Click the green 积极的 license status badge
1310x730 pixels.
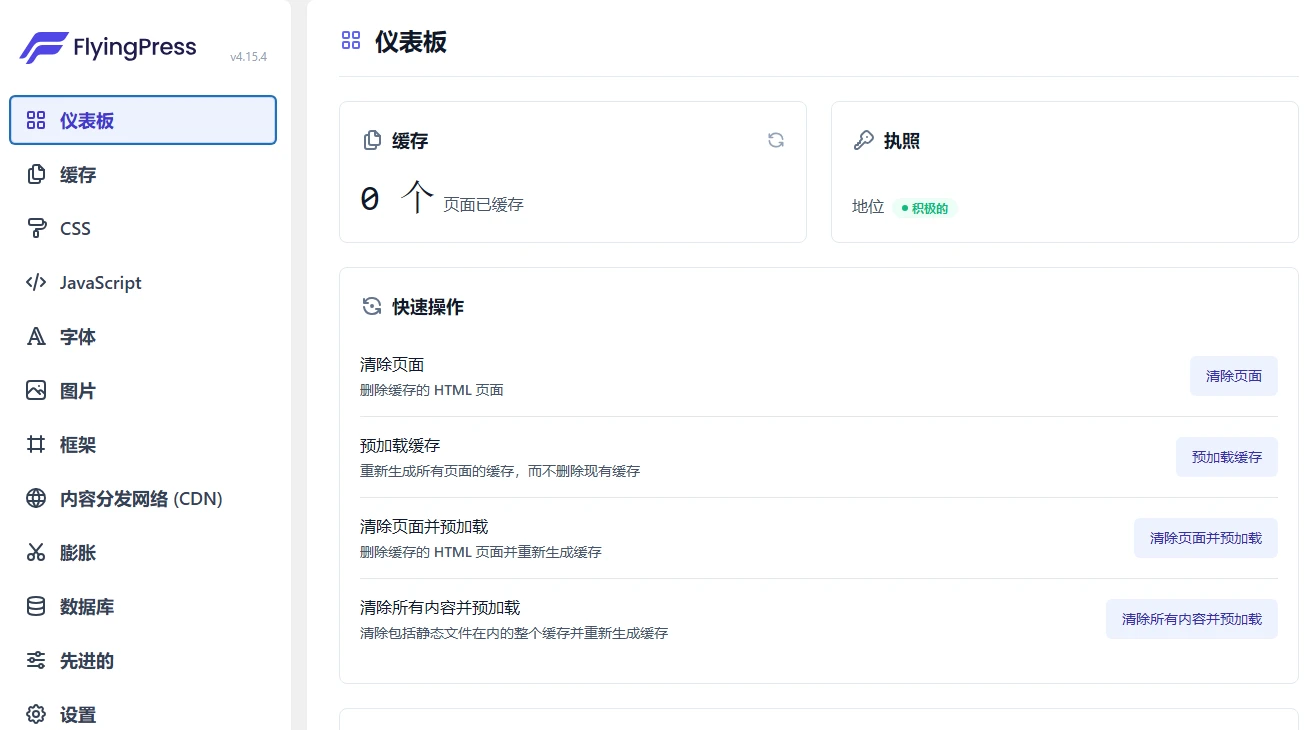tap(925, 208)
